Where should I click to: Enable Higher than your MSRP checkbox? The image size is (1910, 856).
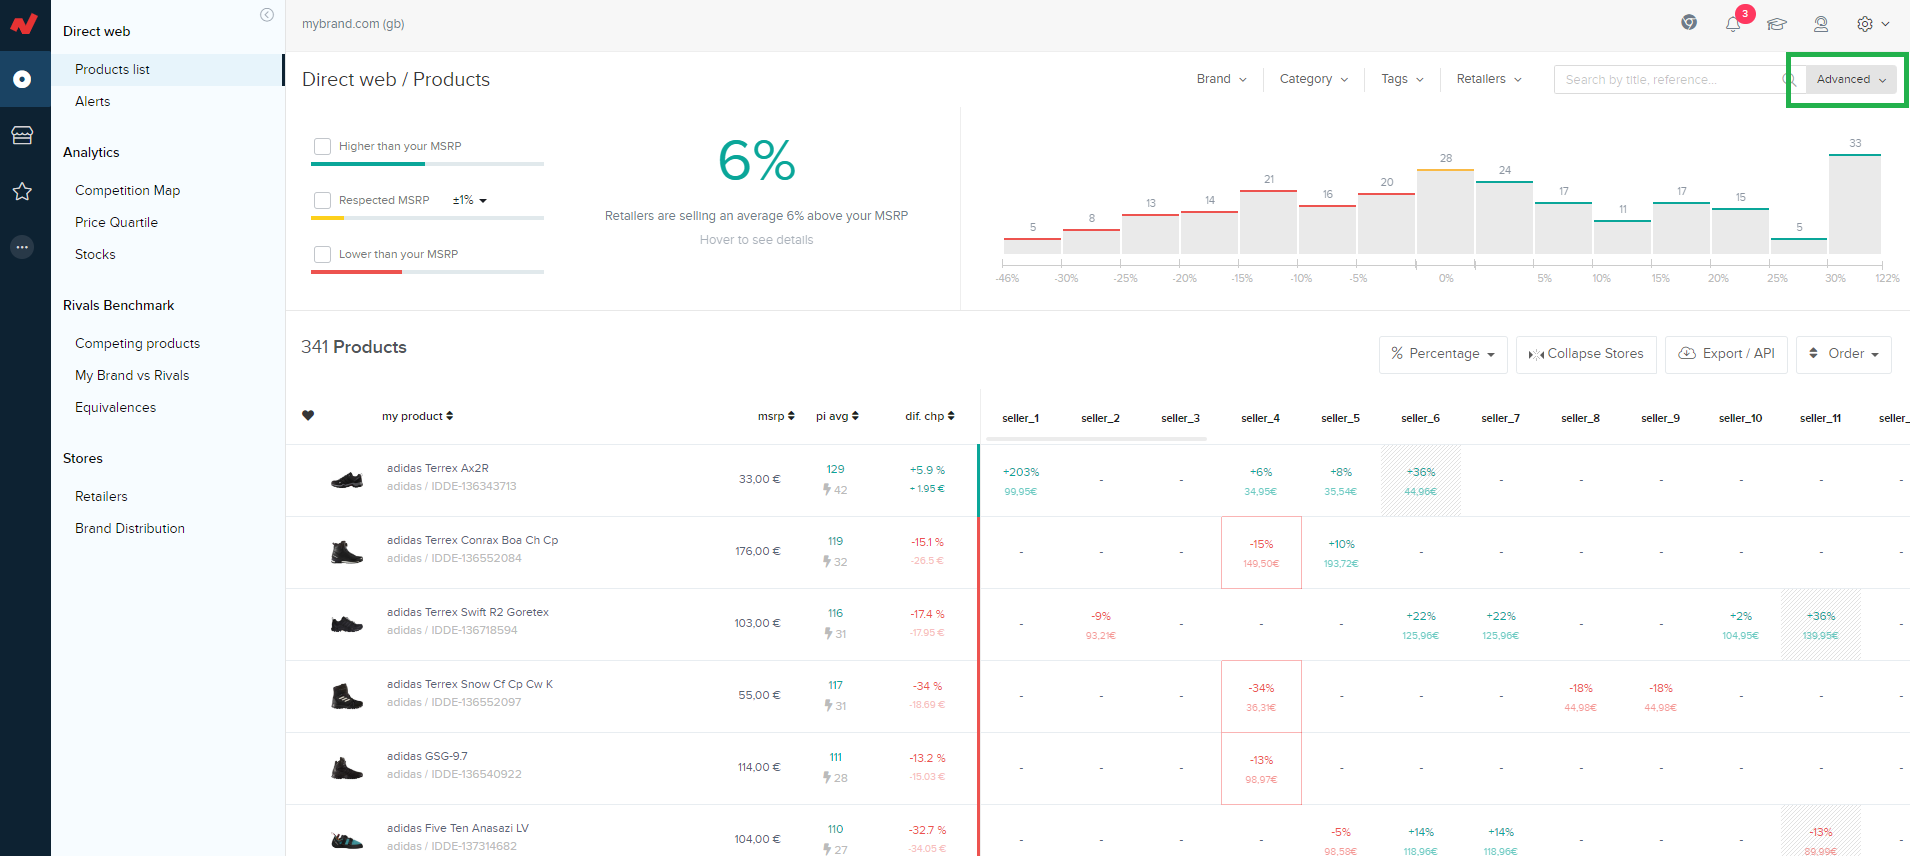coord(322,146)
